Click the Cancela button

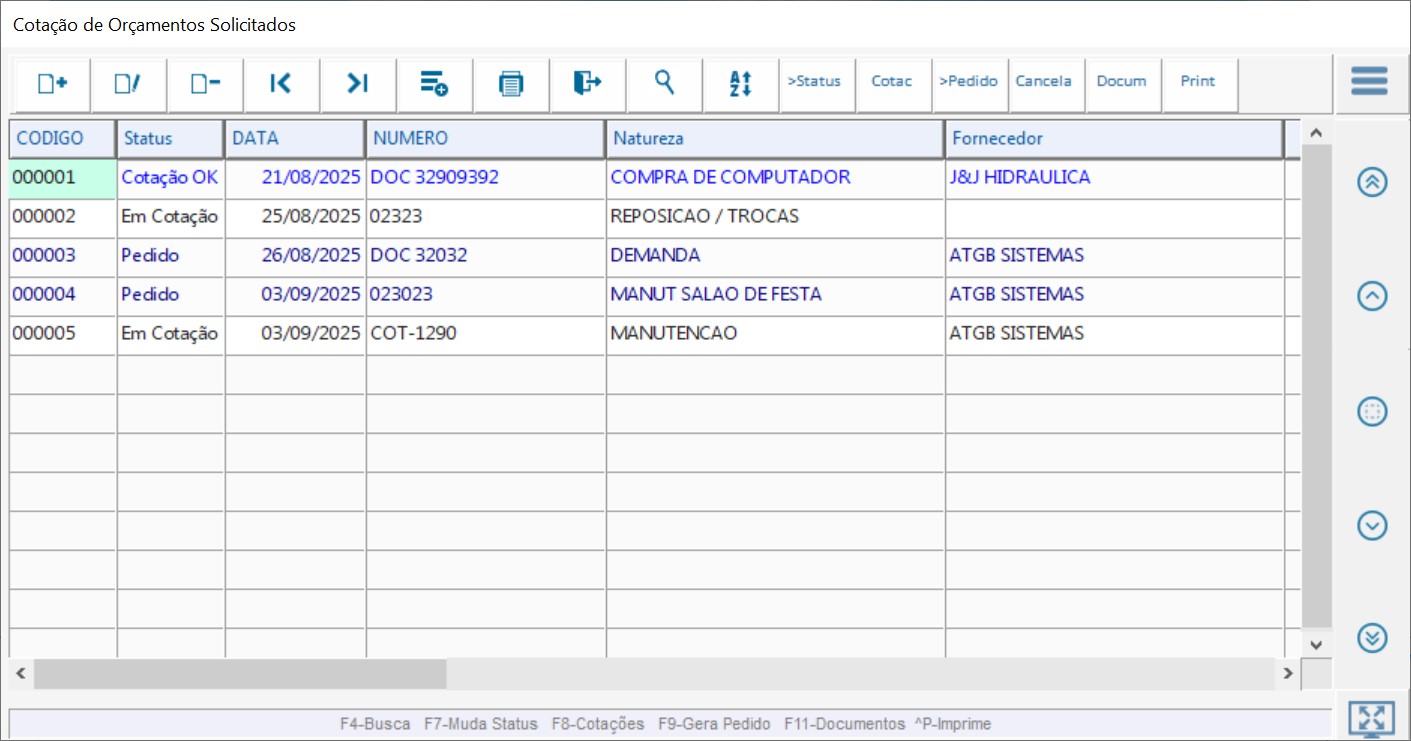pos(1043,82)
